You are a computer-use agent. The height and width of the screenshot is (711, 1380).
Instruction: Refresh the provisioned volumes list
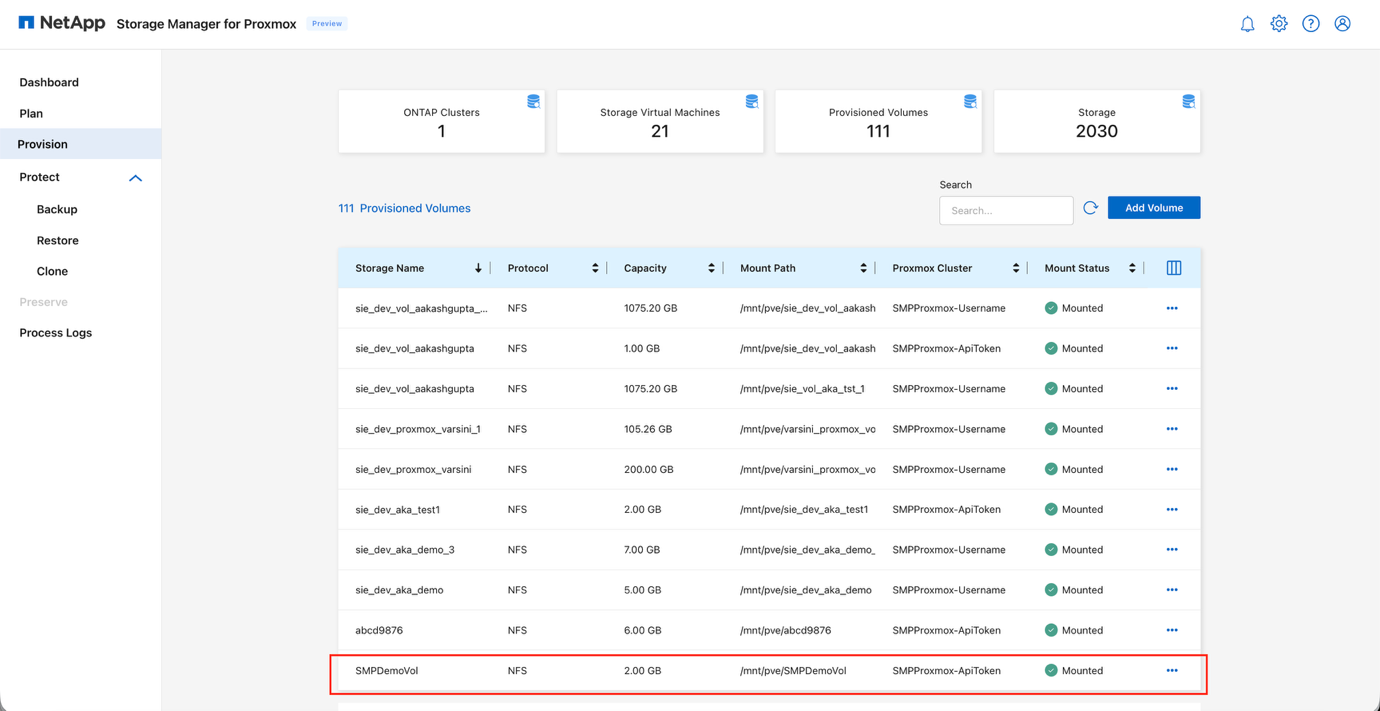[x=1090, y=207]
